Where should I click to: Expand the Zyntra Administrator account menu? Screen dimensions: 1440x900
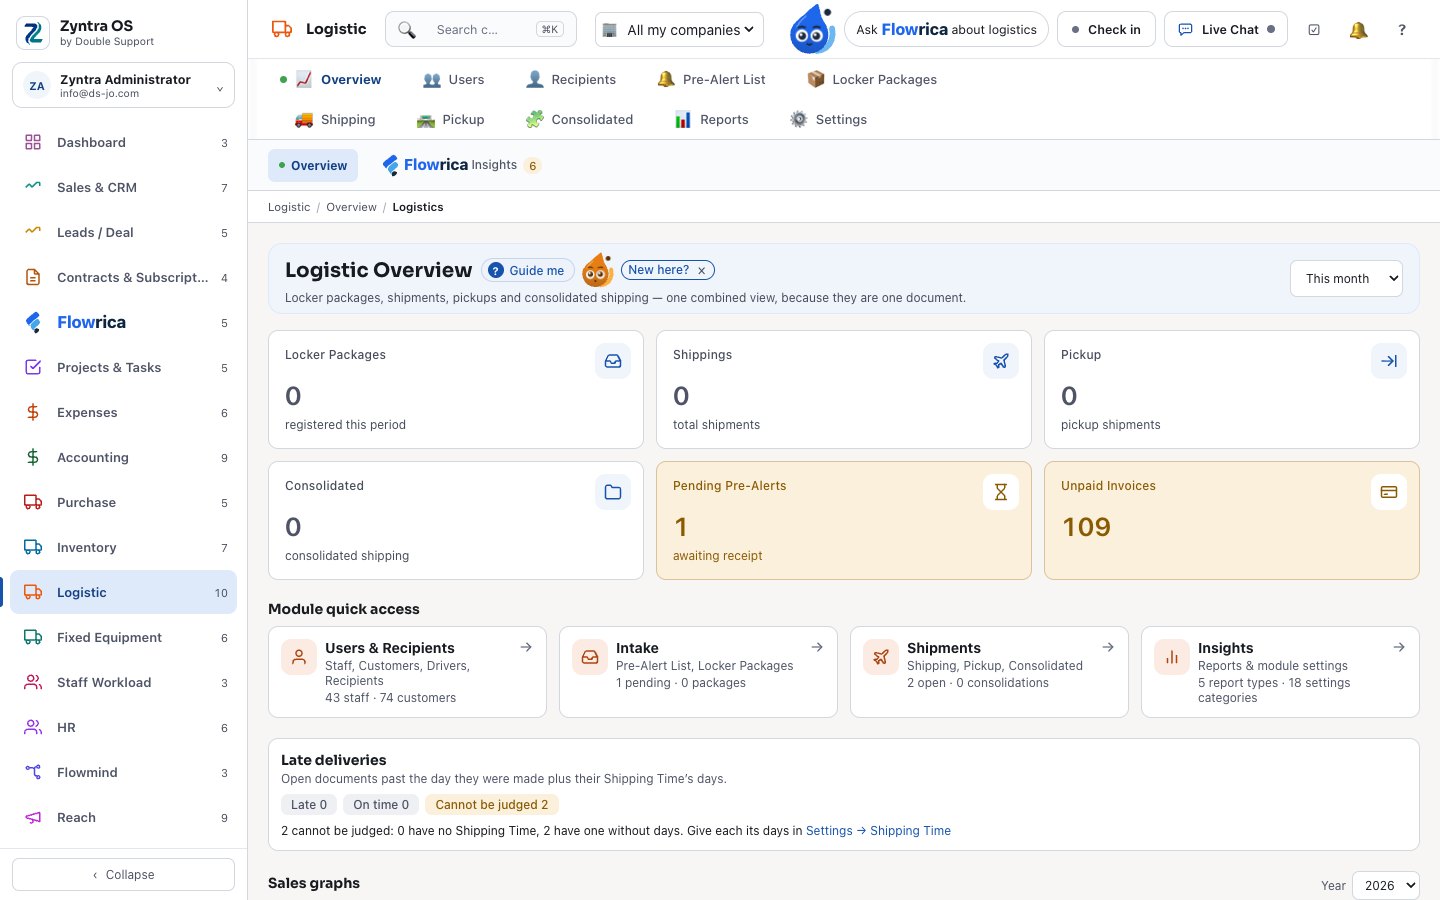click(123, 85)
